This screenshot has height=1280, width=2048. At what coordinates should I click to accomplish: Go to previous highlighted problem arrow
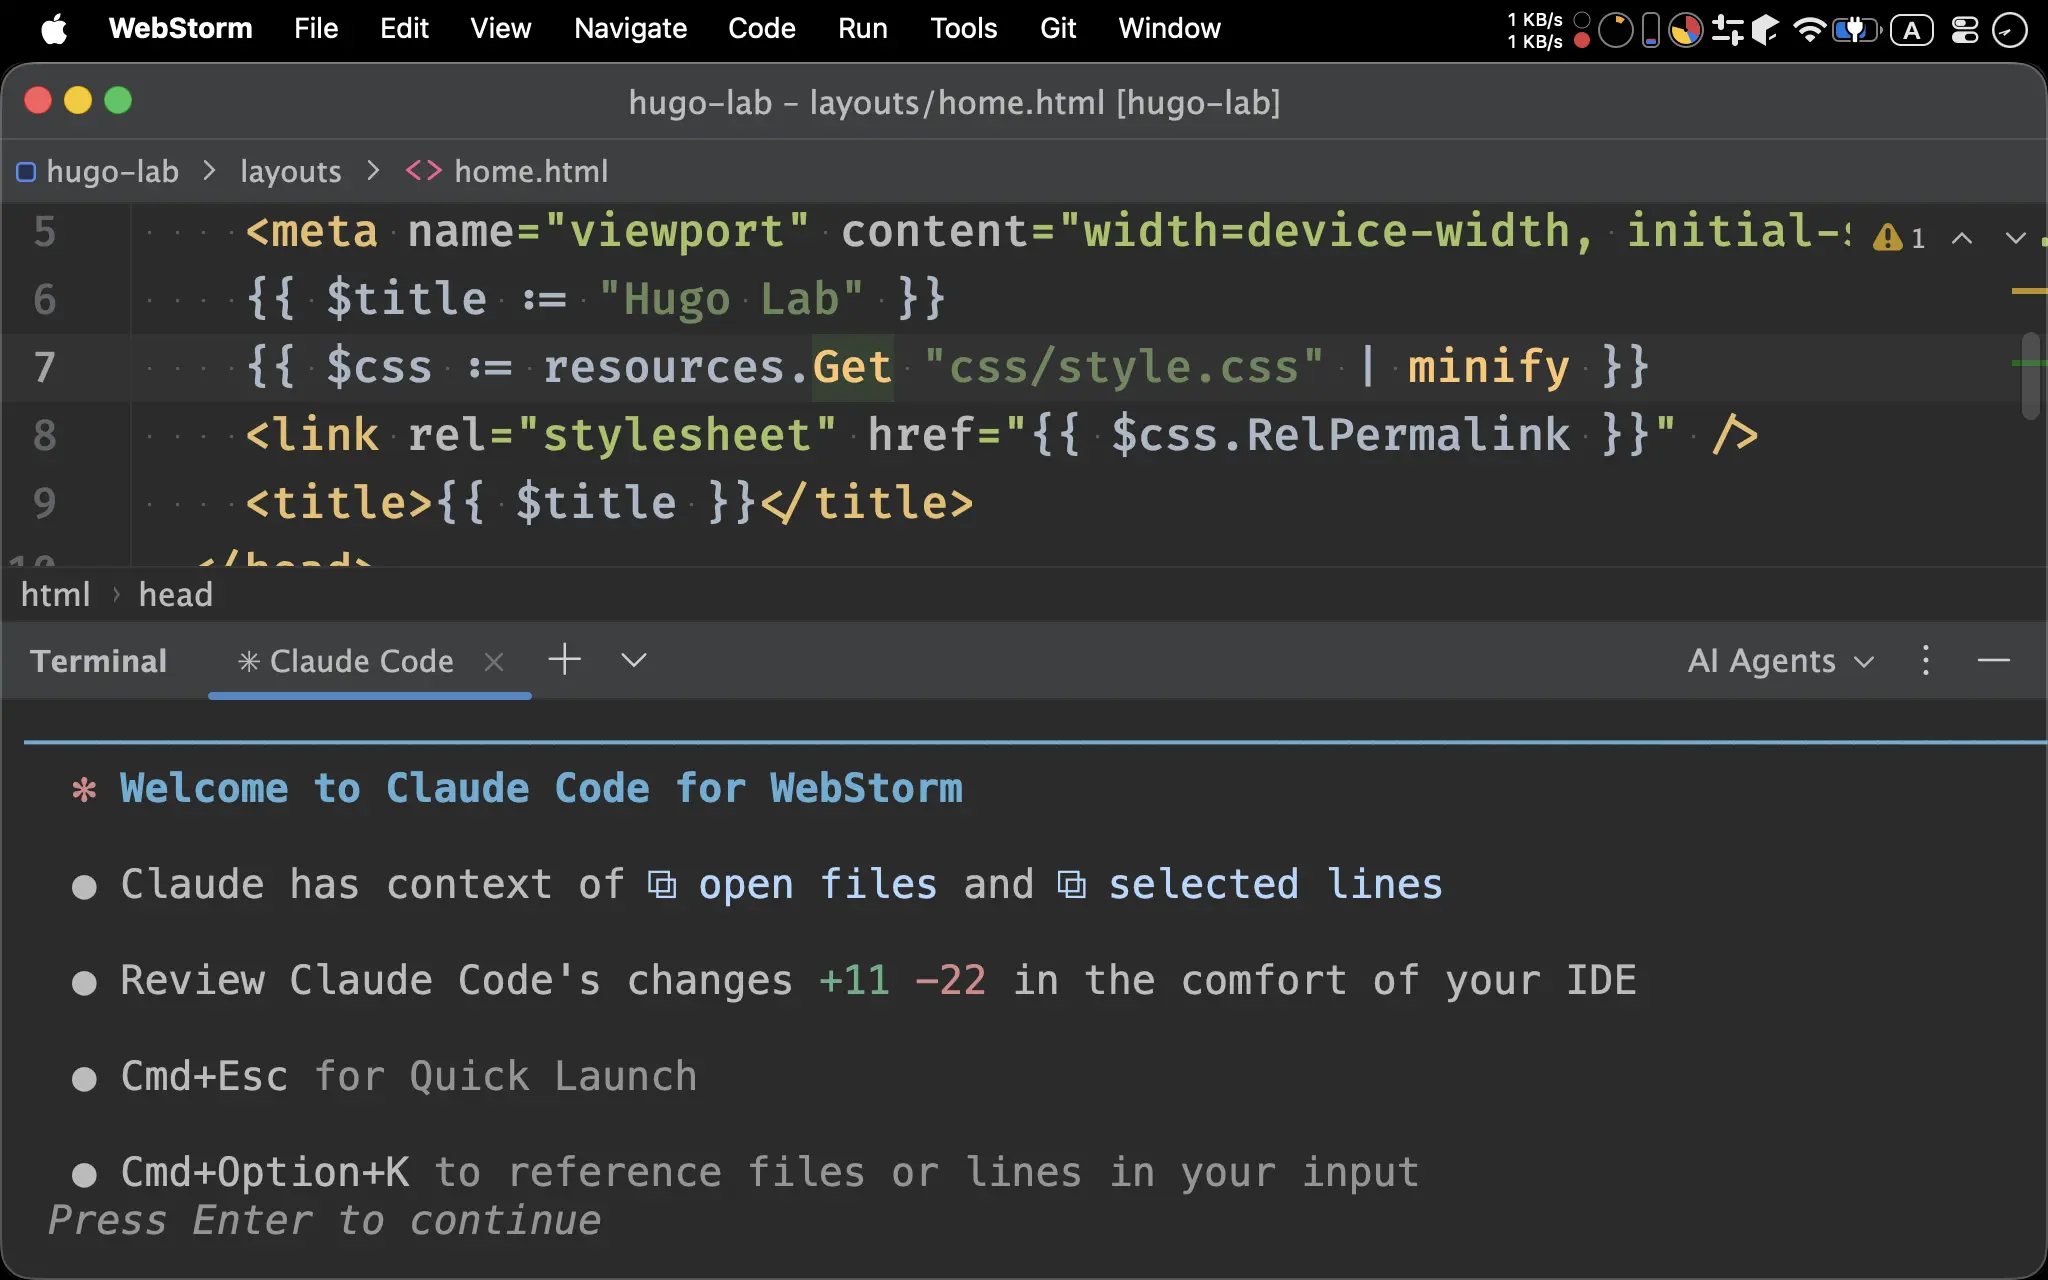pyautogui.click(x=1962, y=238)
